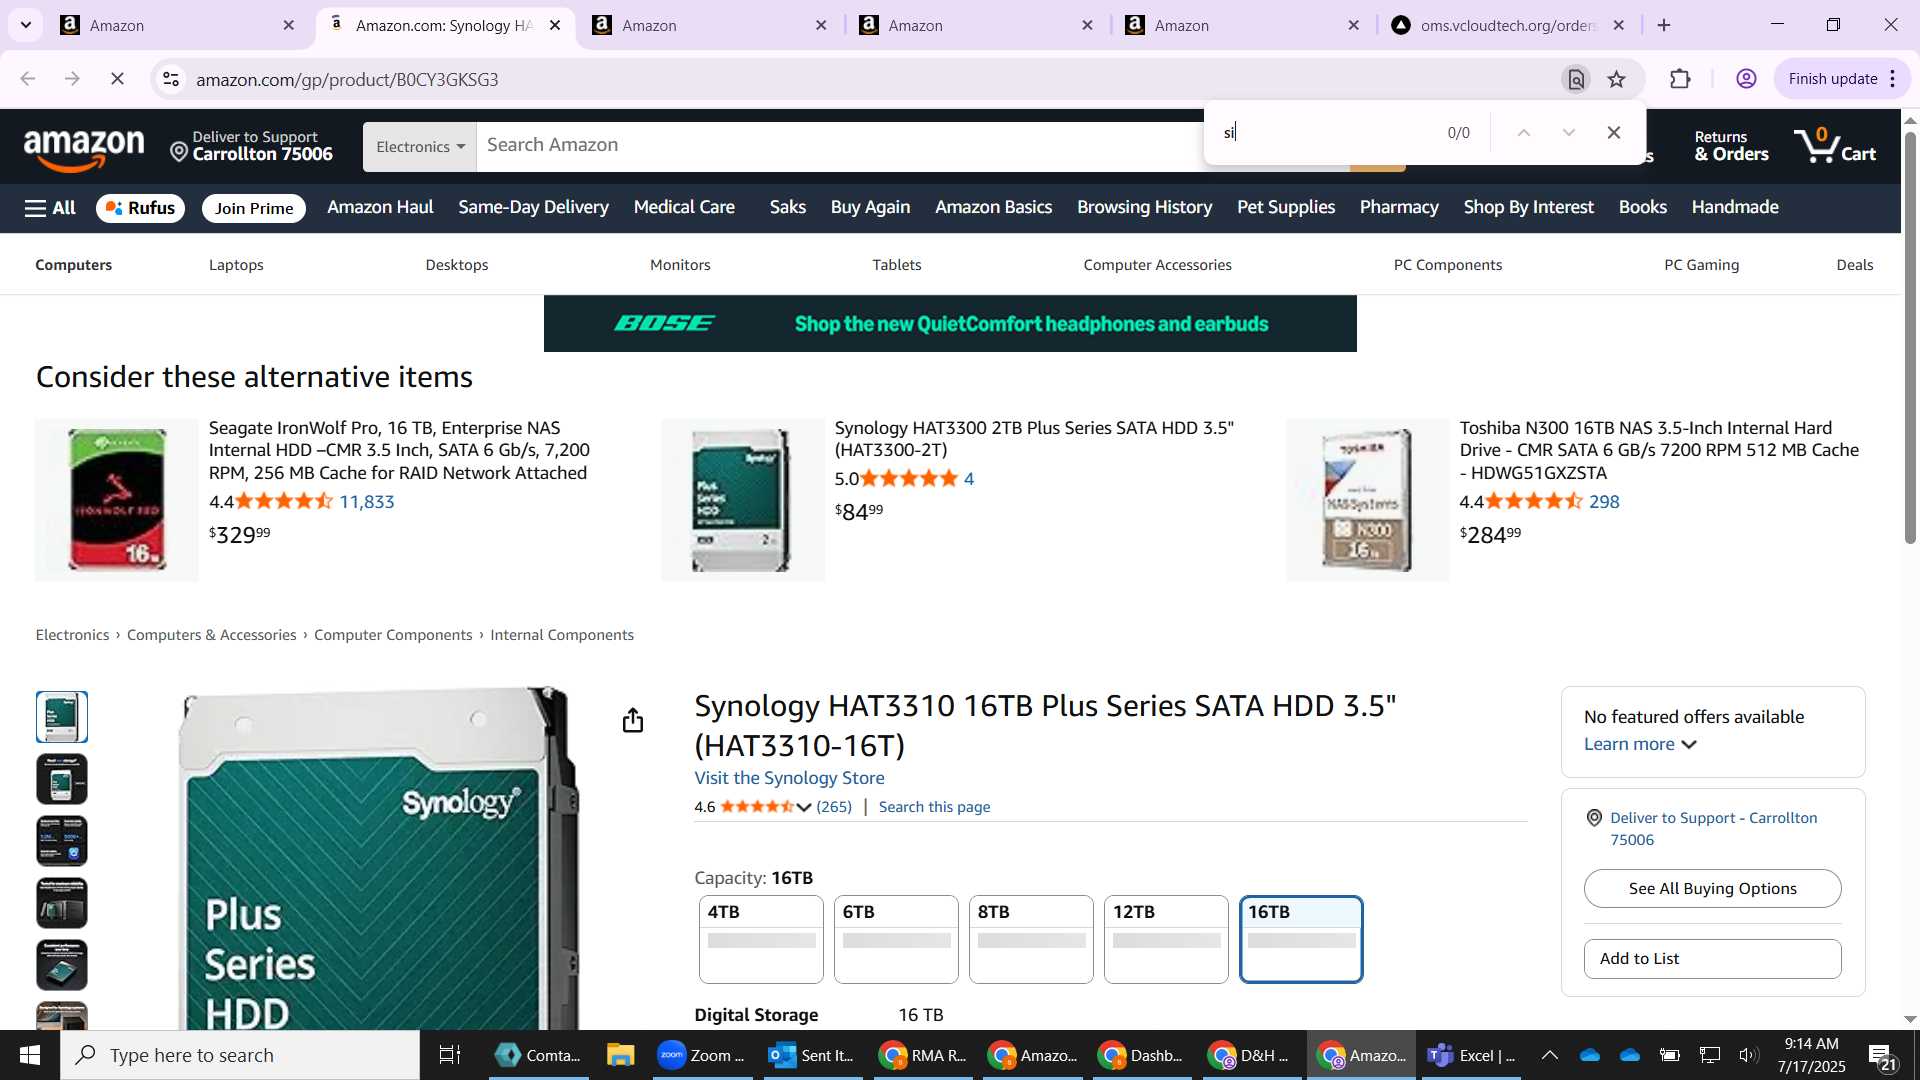Open browser Extensions puzzle icon
This screenshot has height=1080, width=1920.
pyautogui.click(x=1680, y=79)
